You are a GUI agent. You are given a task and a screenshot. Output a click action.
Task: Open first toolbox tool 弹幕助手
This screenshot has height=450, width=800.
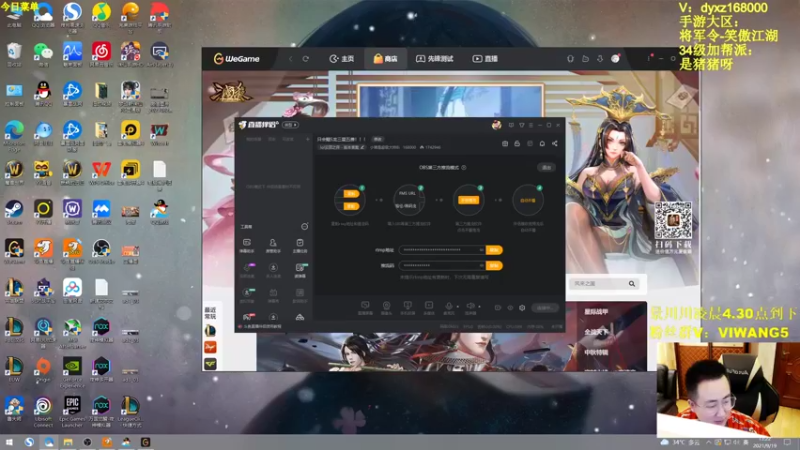(246, 245)
